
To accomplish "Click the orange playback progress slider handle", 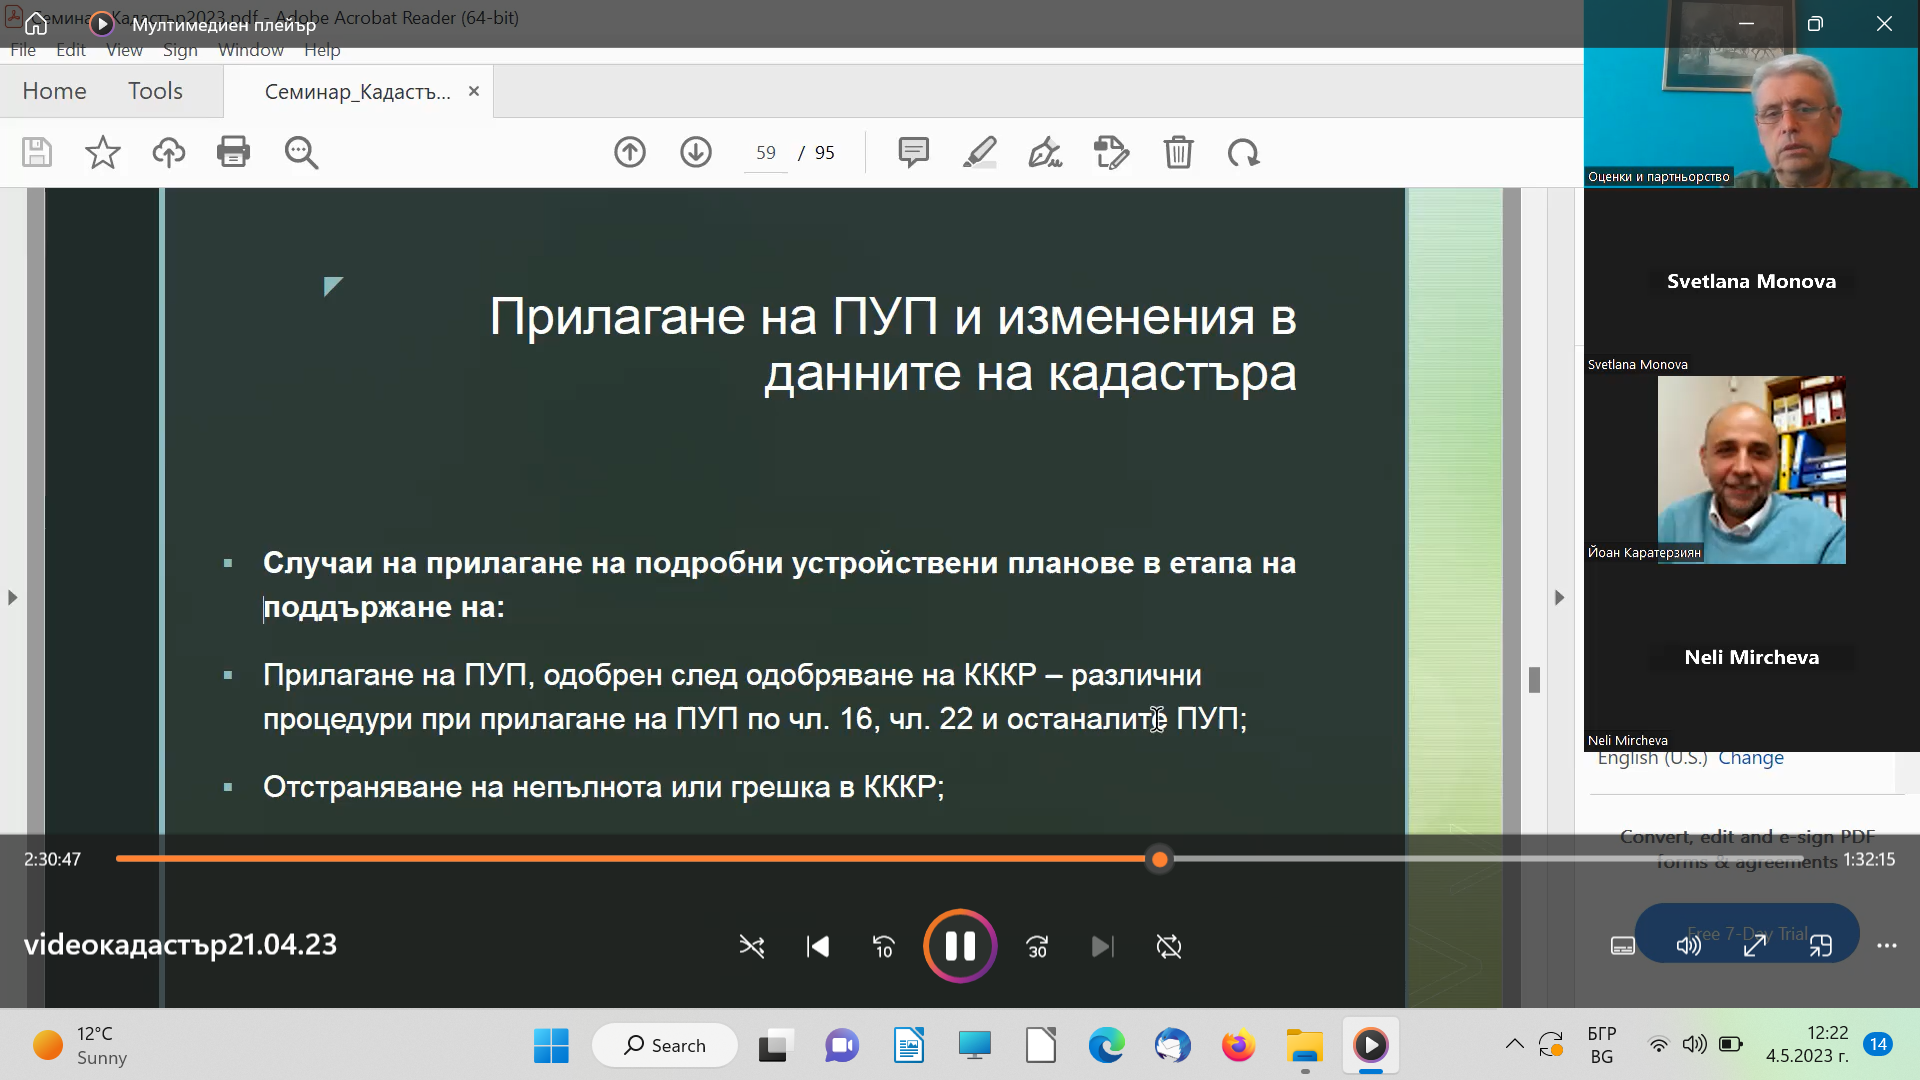I will tap(1159, 859).
